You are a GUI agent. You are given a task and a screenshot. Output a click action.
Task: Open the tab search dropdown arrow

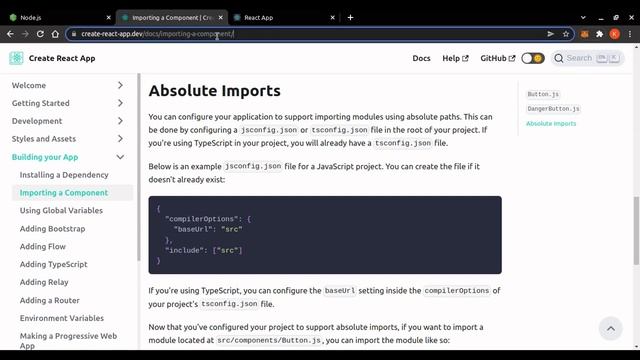pos(583,18)
